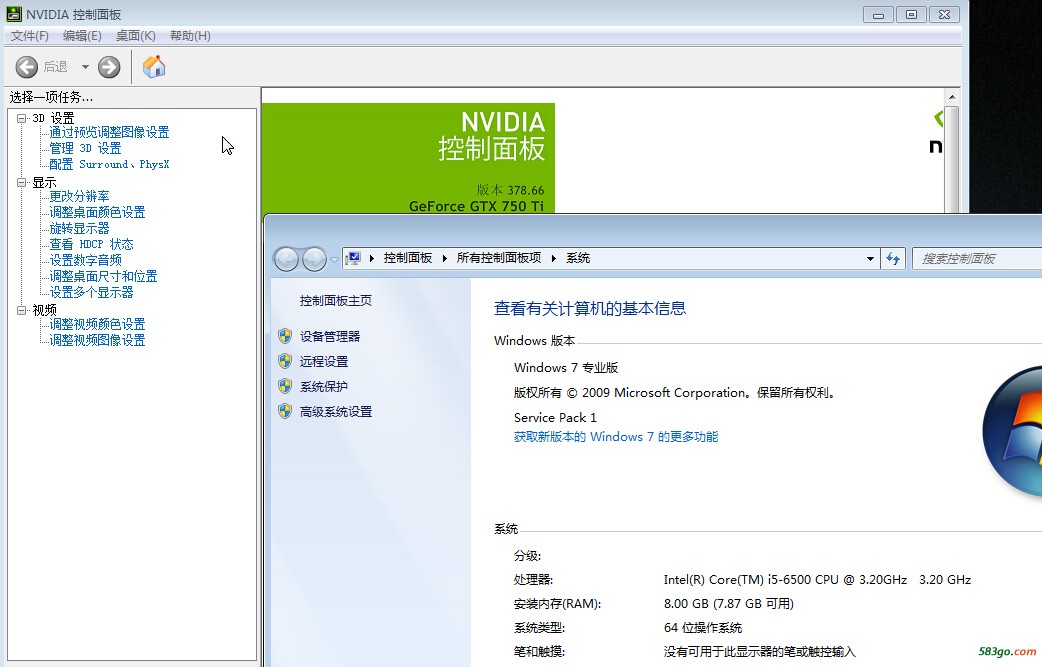Open recent pages dropdown beside forward button

click(x=334, y=259)
